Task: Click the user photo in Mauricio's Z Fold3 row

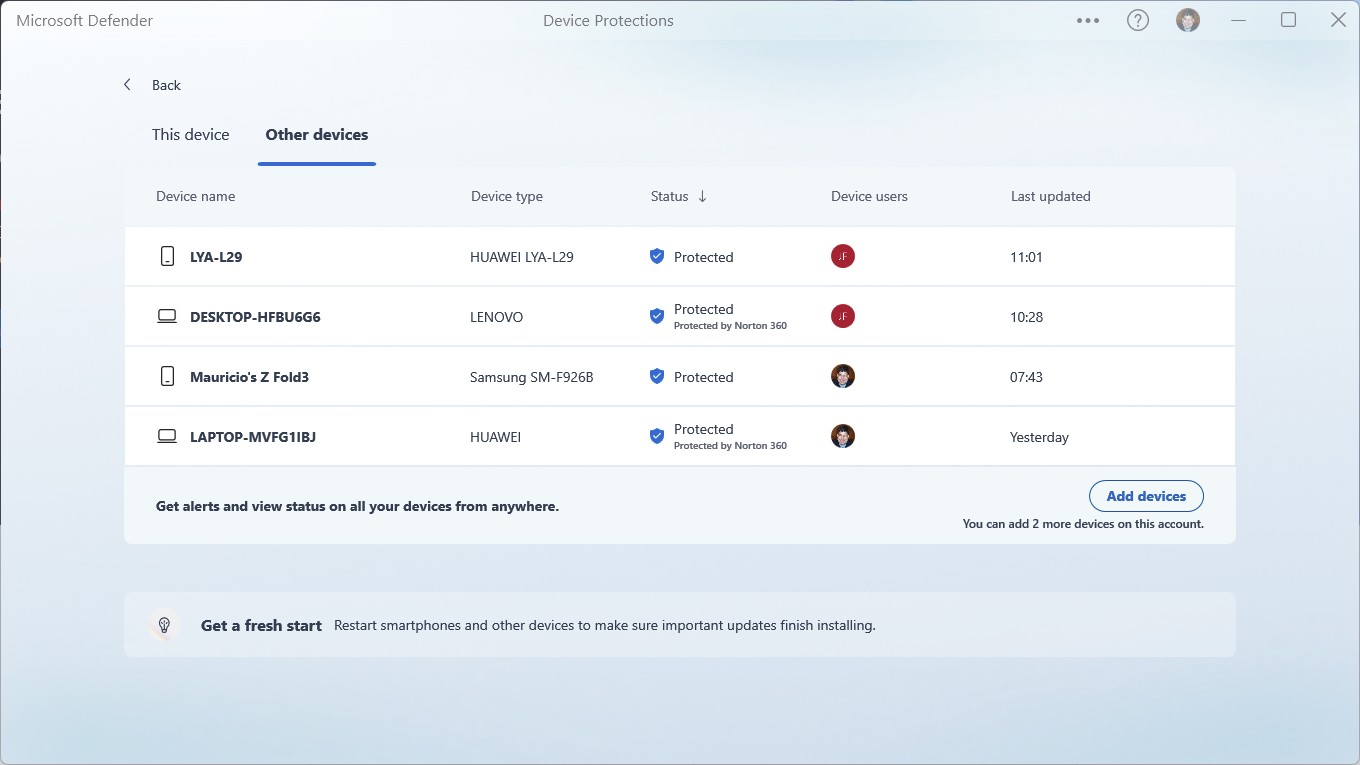Action: pyautogui.click(x=843, y=376)
